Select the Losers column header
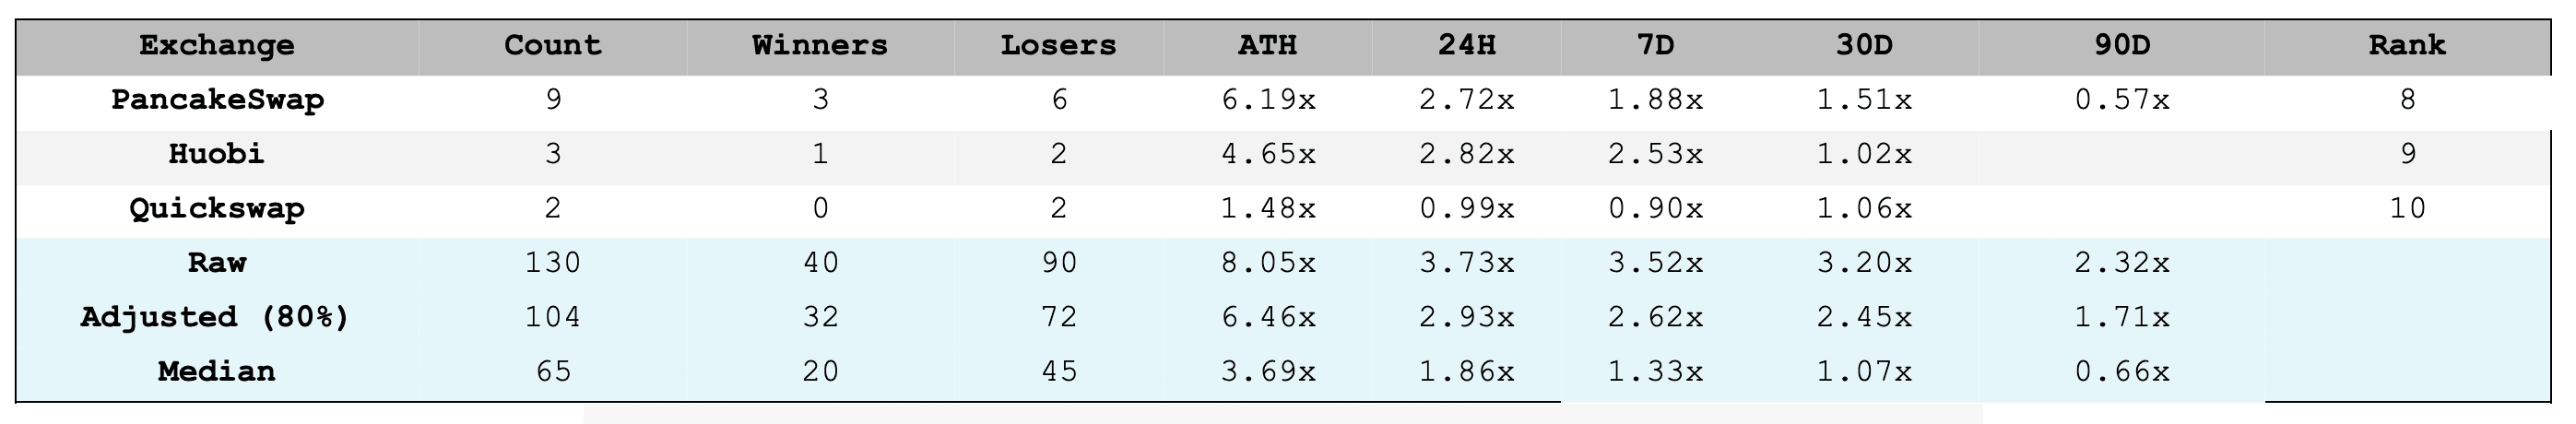Image resolution: width=2576 pixels, height=424 pixels. click(1059, 46)
